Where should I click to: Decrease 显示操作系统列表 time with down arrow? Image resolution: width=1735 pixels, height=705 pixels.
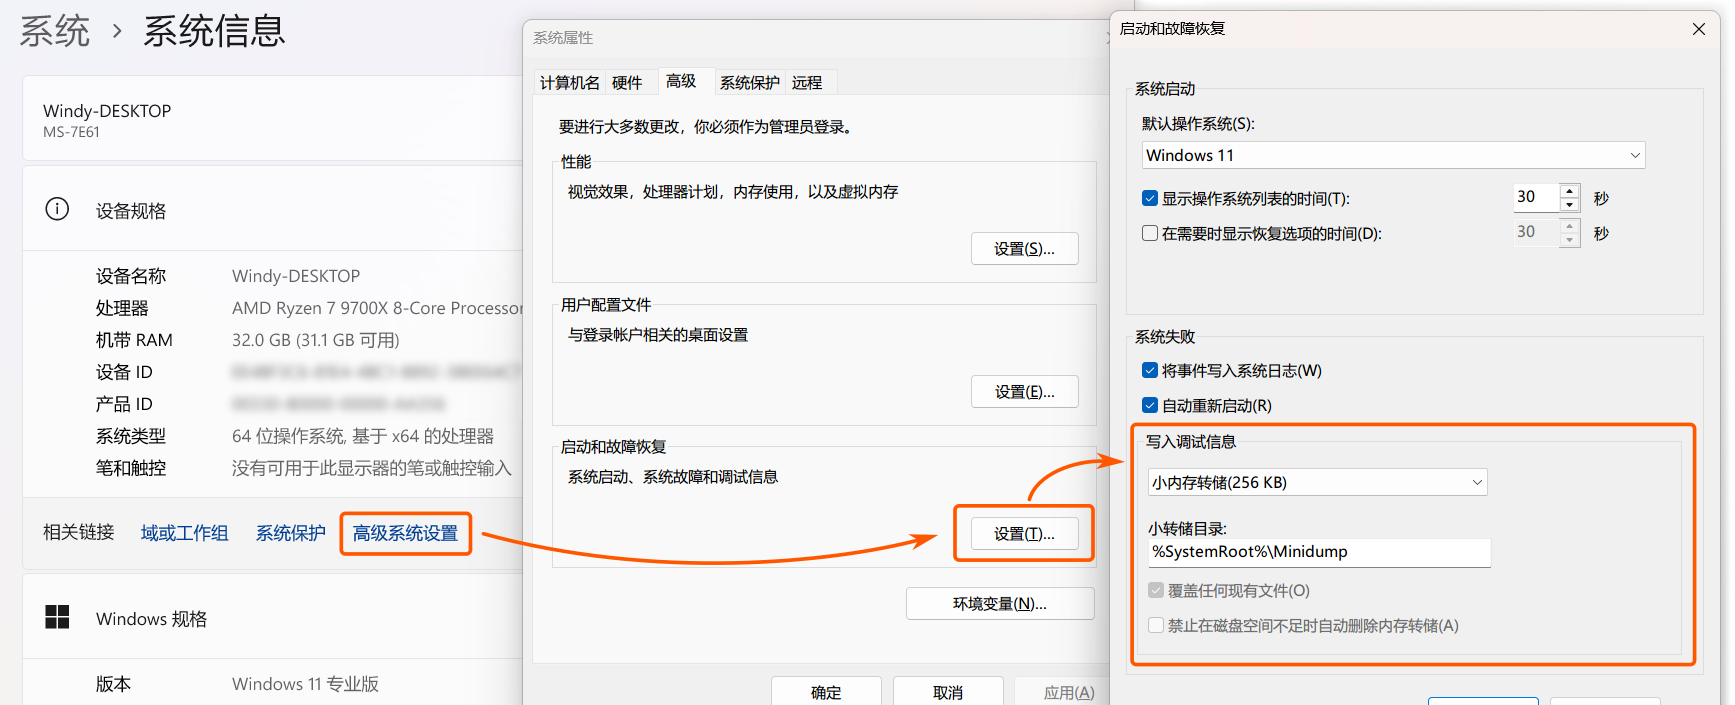click(x=1570, y=204)
